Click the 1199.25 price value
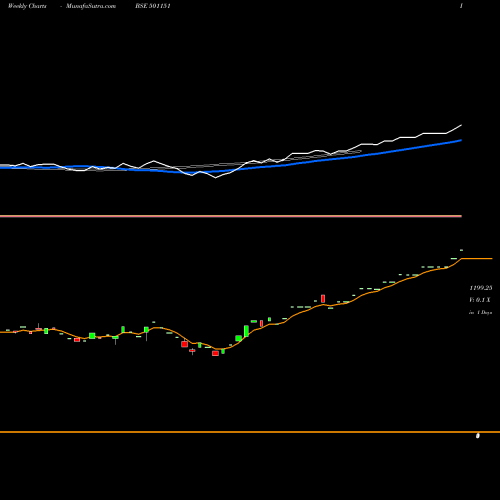Image resolution: width=500 pixels, height=500 pixels. (481, 288)
